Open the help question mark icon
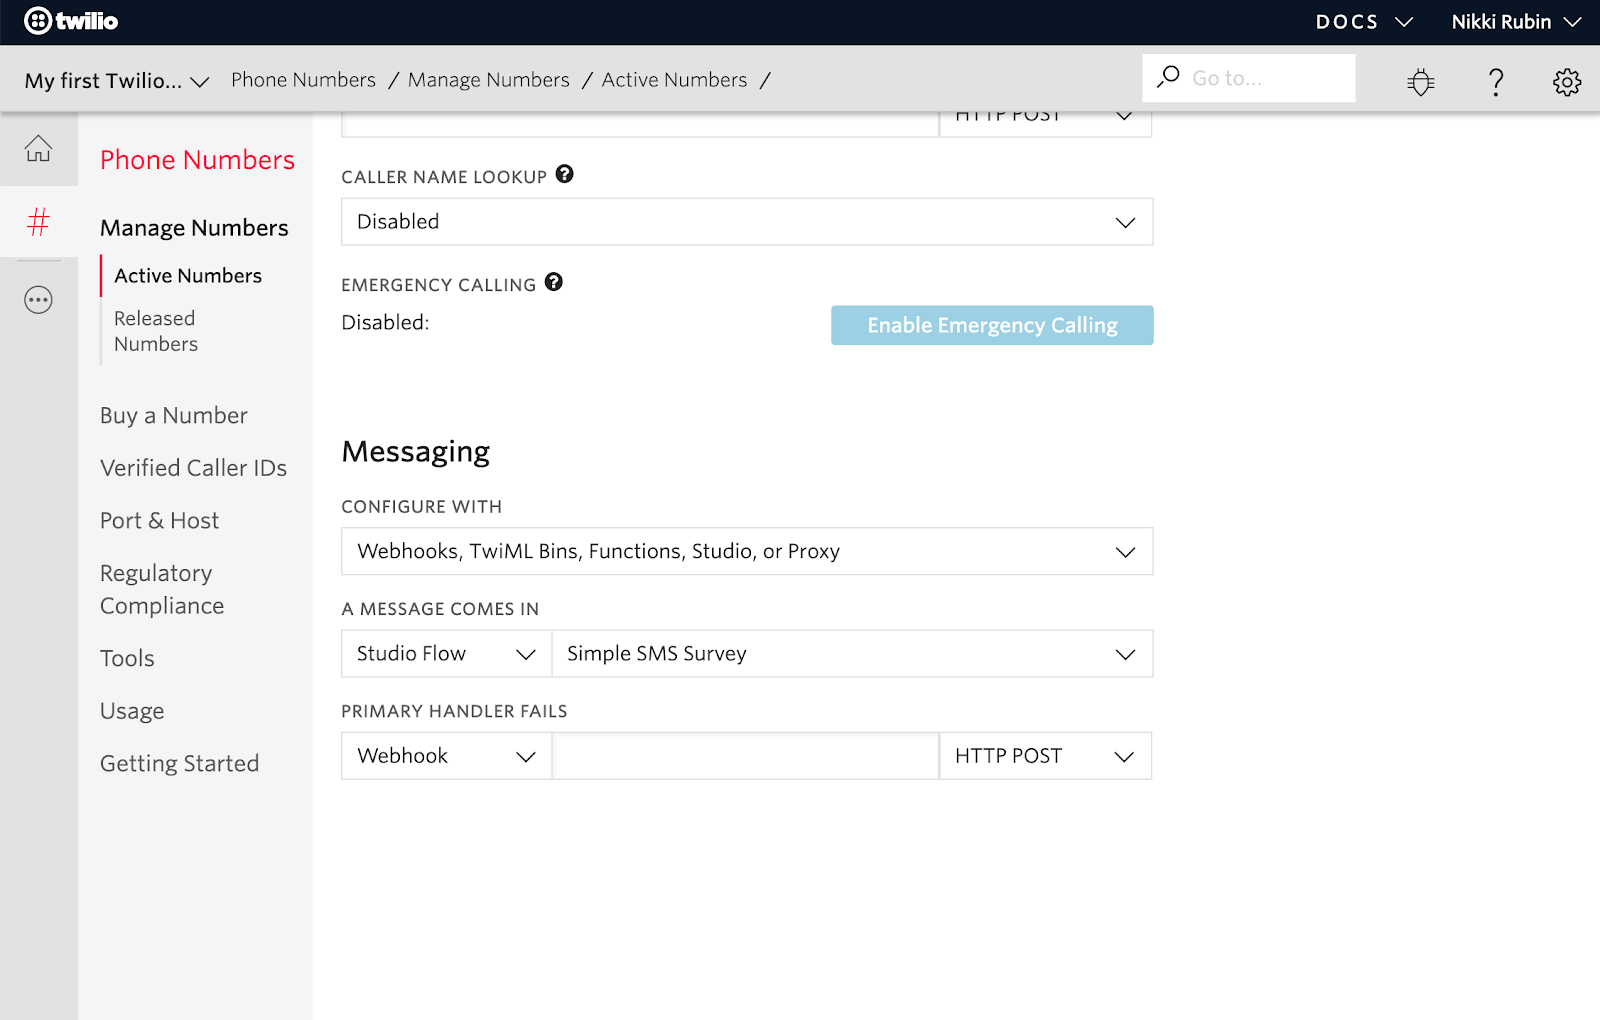The image size is (1600, 1020). (x=1496, y=81)
